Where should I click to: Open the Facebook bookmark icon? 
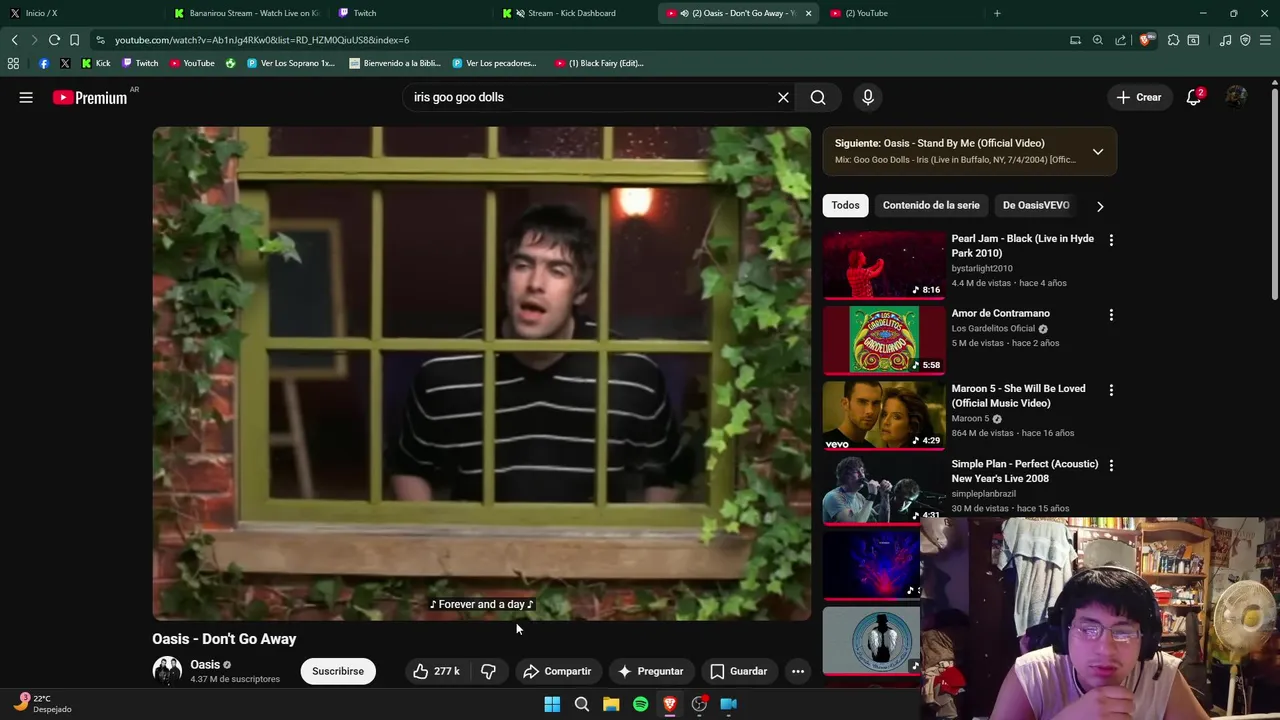[x=44, y=63]
